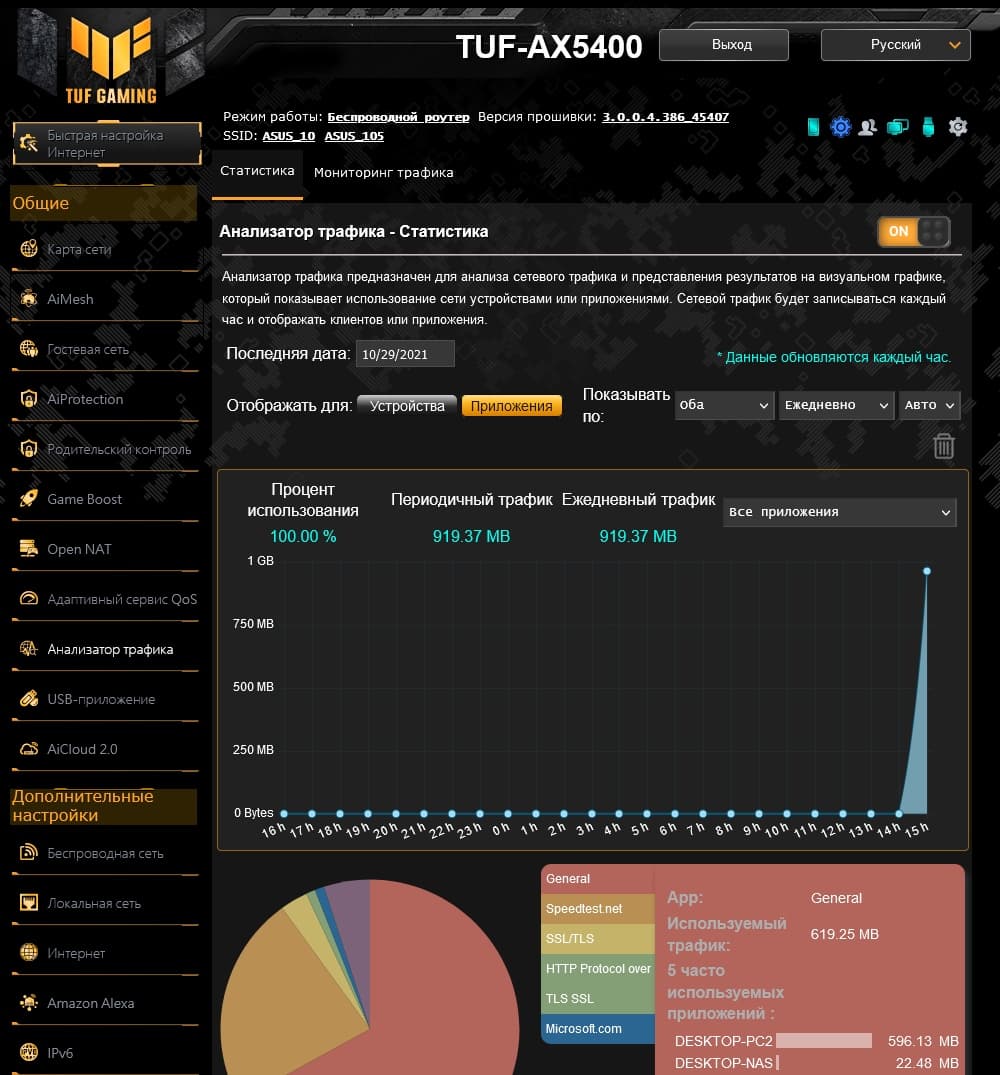Click the guest users status icon

coord(868,127)
